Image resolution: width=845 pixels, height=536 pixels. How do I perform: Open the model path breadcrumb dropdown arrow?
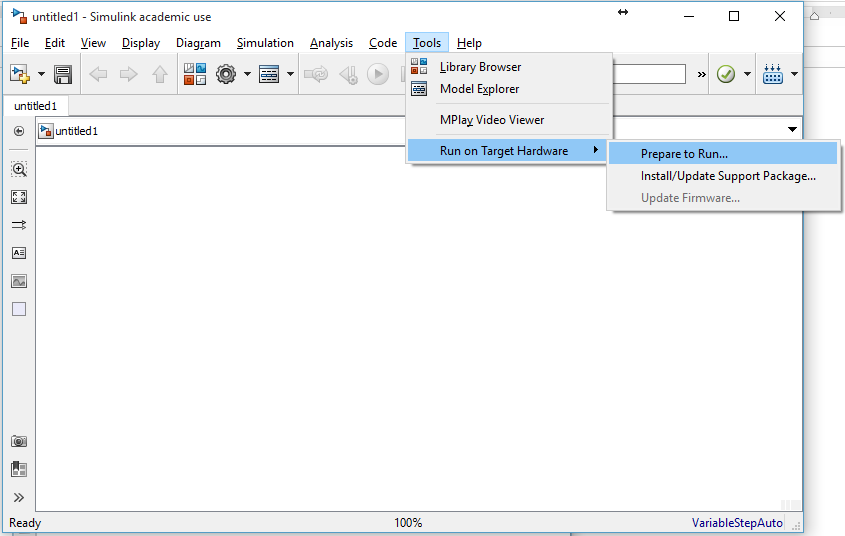tap(792, 130)
